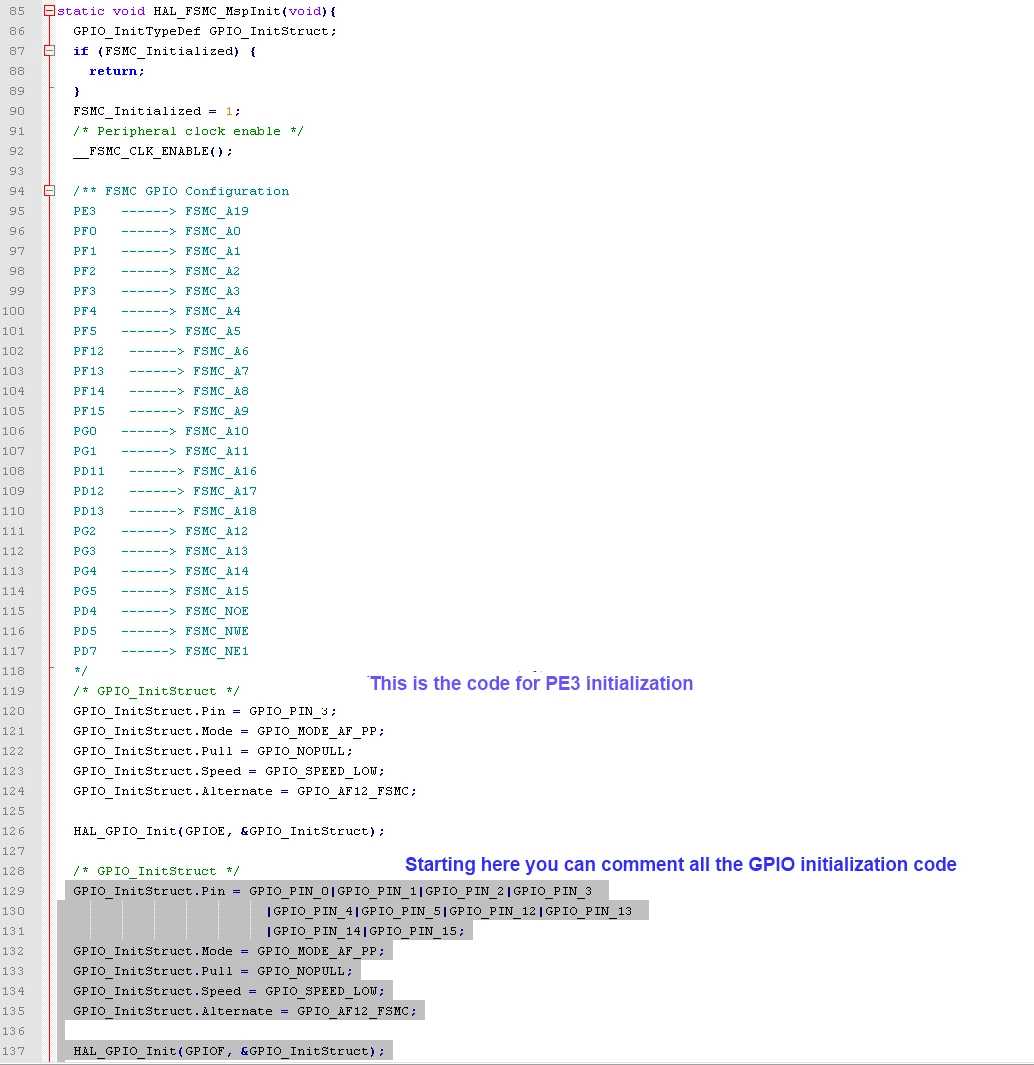Click the 'PF5 ------> FSMC_A5' comment line
Viewport: 1034px width, 1065px height.
click(x=157, y=331)
